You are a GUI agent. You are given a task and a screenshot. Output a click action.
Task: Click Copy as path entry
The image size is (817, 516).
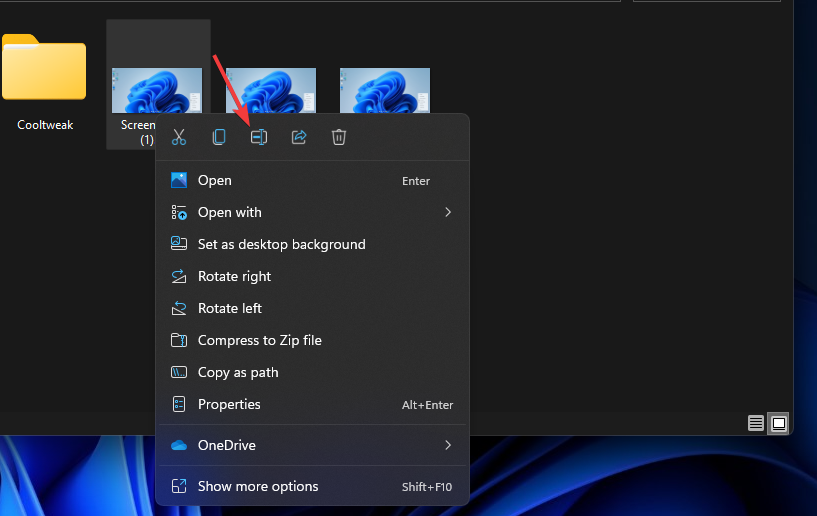tap(238, 372)
